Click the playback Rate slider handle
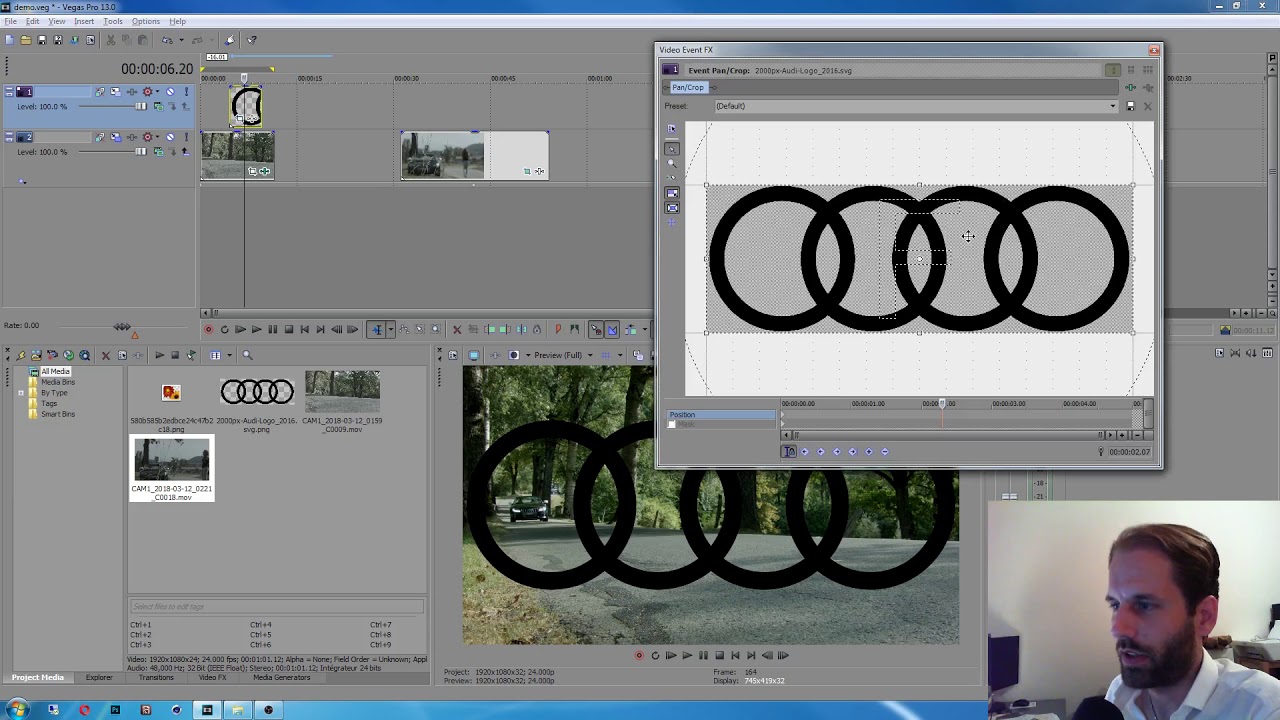 [x=122, y=326]
